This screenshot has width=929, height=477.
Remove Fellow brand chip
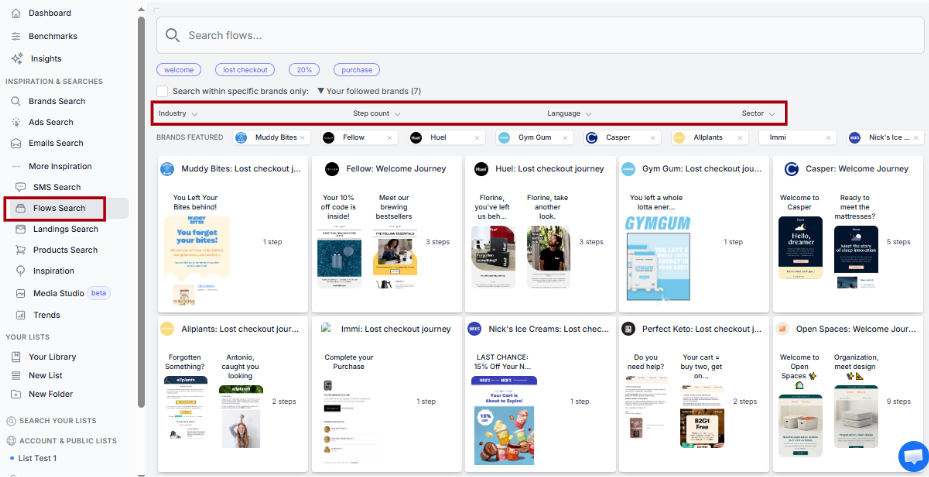click(x=389, y=137)
